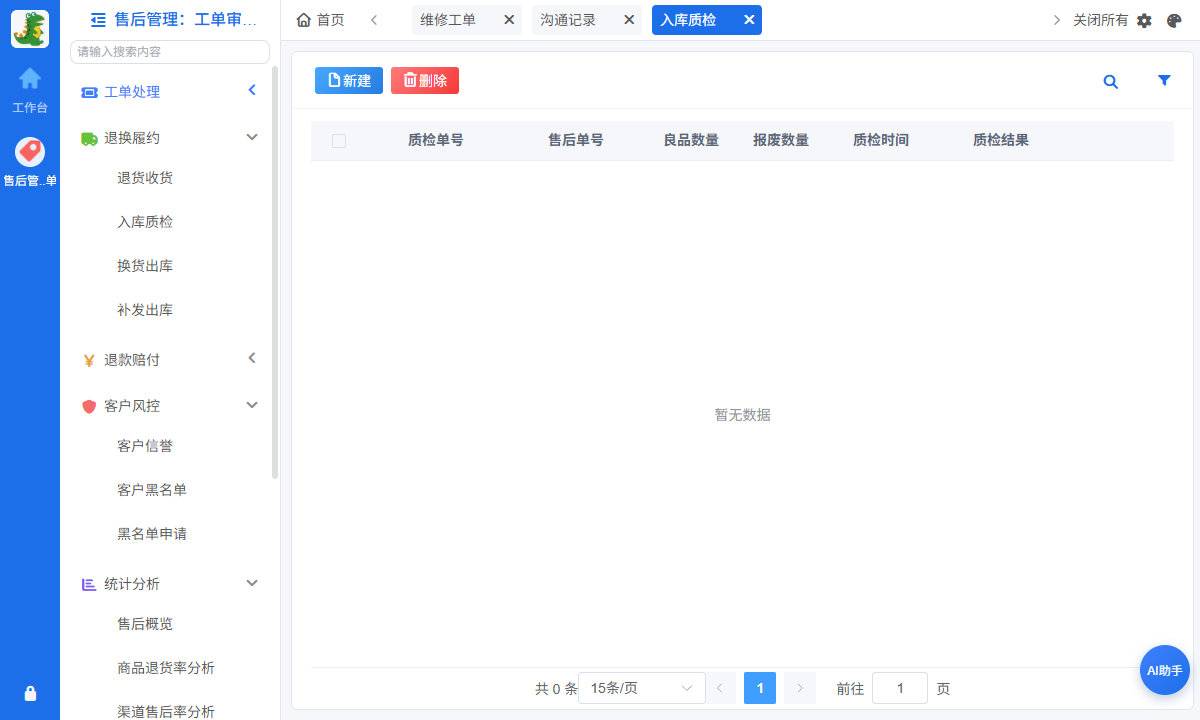Select page 1 button

point(760,688)
